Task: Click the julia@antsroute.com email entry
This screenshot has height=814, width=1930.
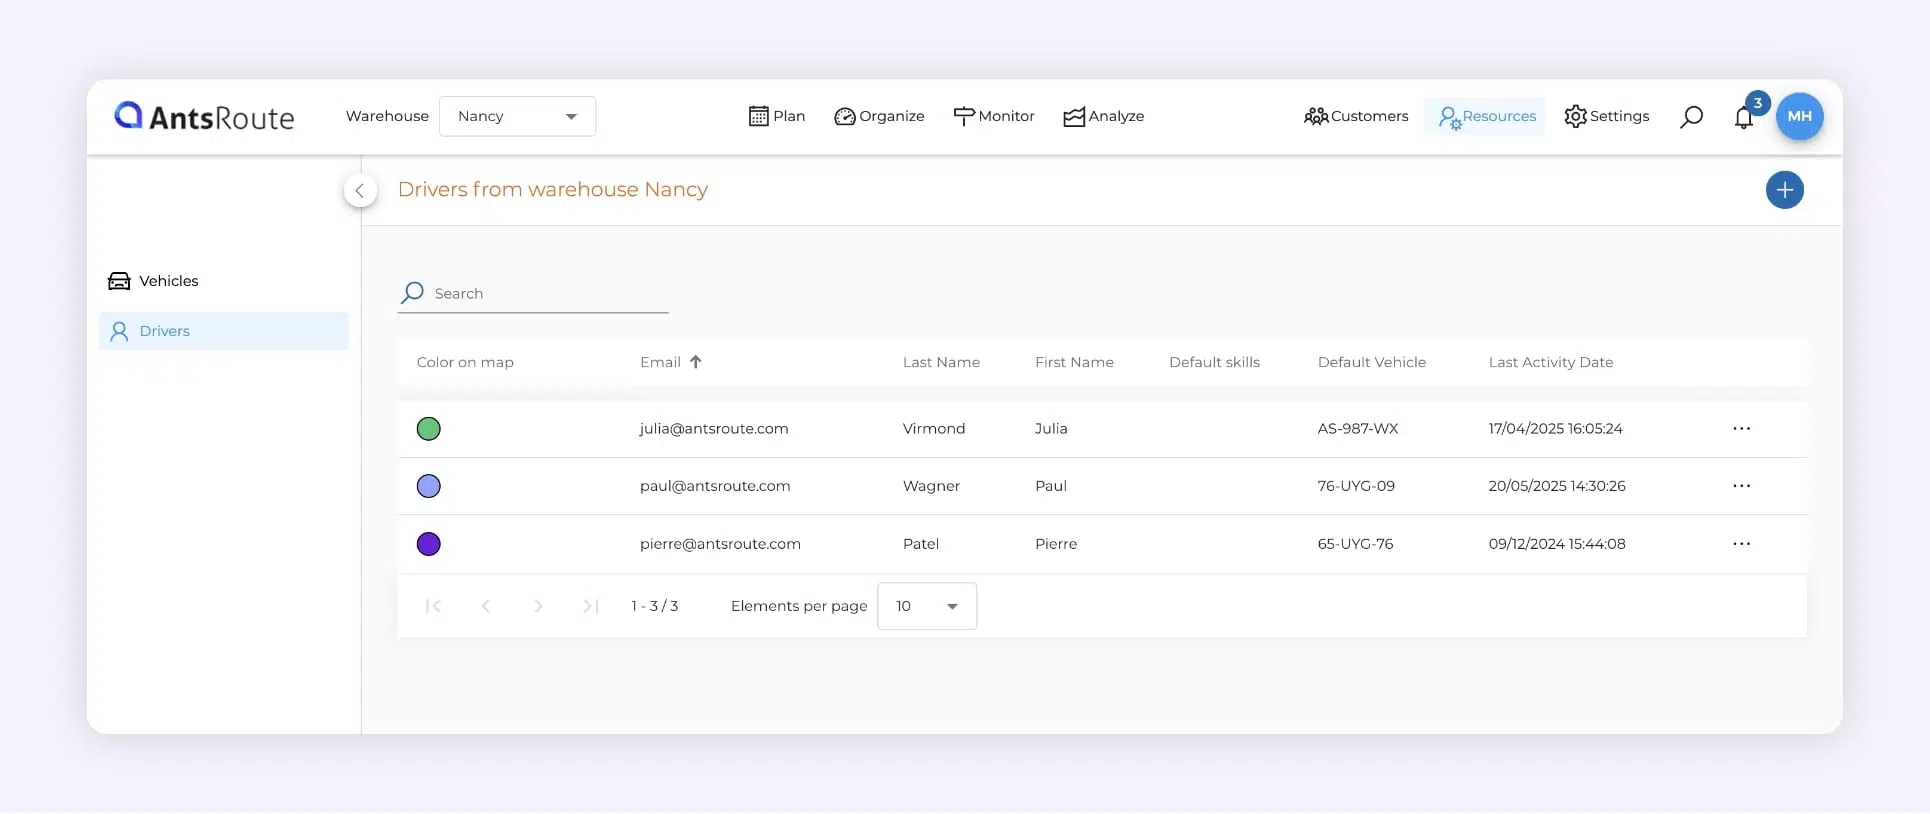Action: (714, 429)
